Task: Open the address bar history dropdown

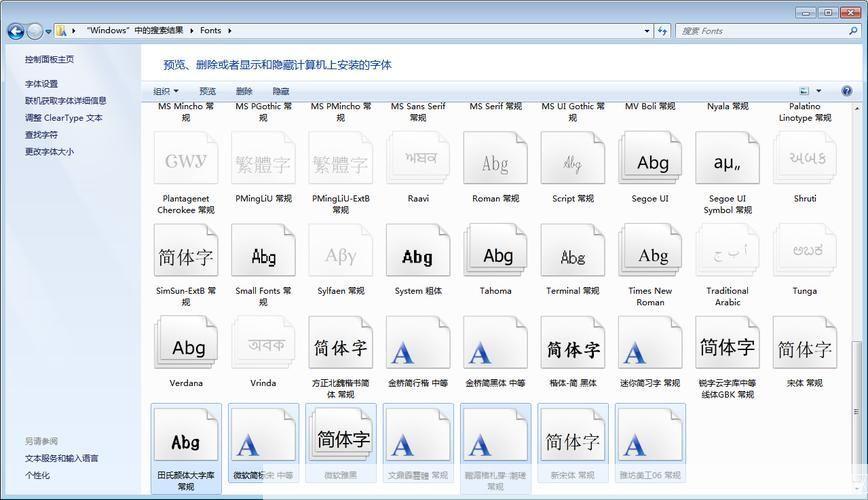Action: point(647,31)
